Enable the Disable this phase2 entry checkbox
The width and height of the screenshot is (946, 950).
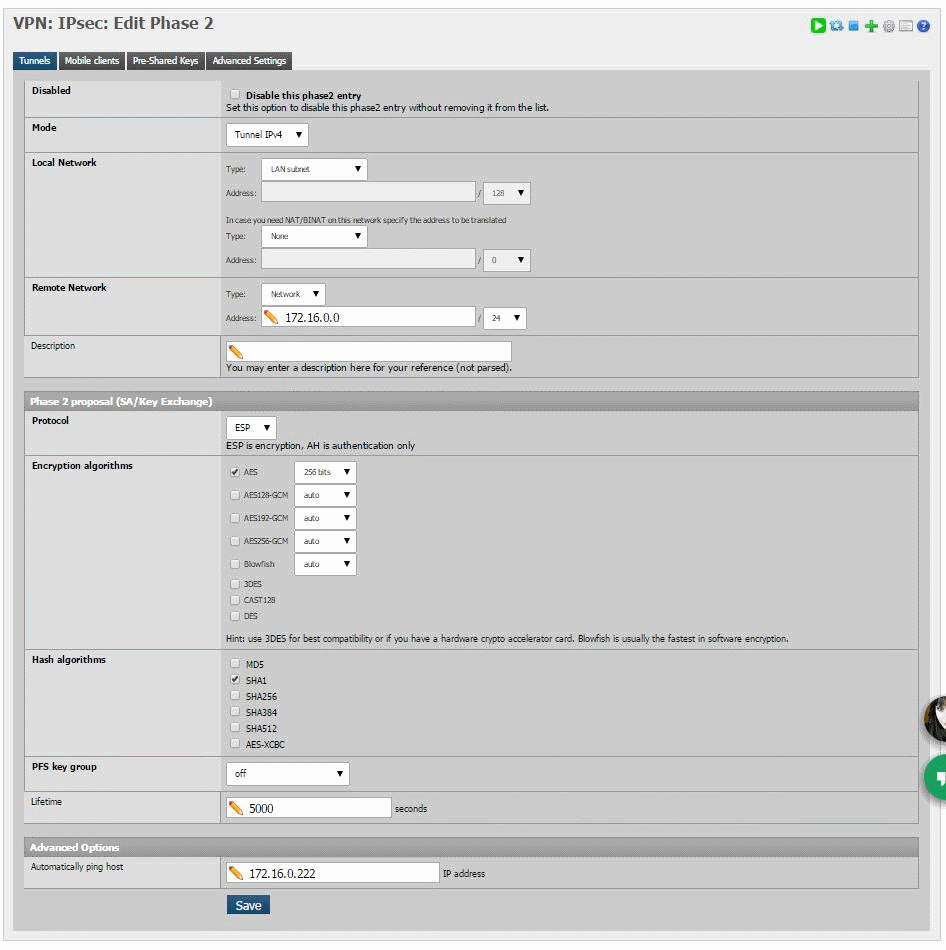(x=236, y=95)
